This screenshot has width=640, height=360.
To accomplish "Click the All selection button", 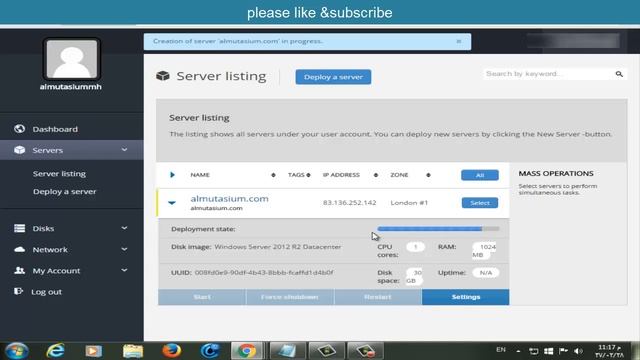I will coord(480,175).
